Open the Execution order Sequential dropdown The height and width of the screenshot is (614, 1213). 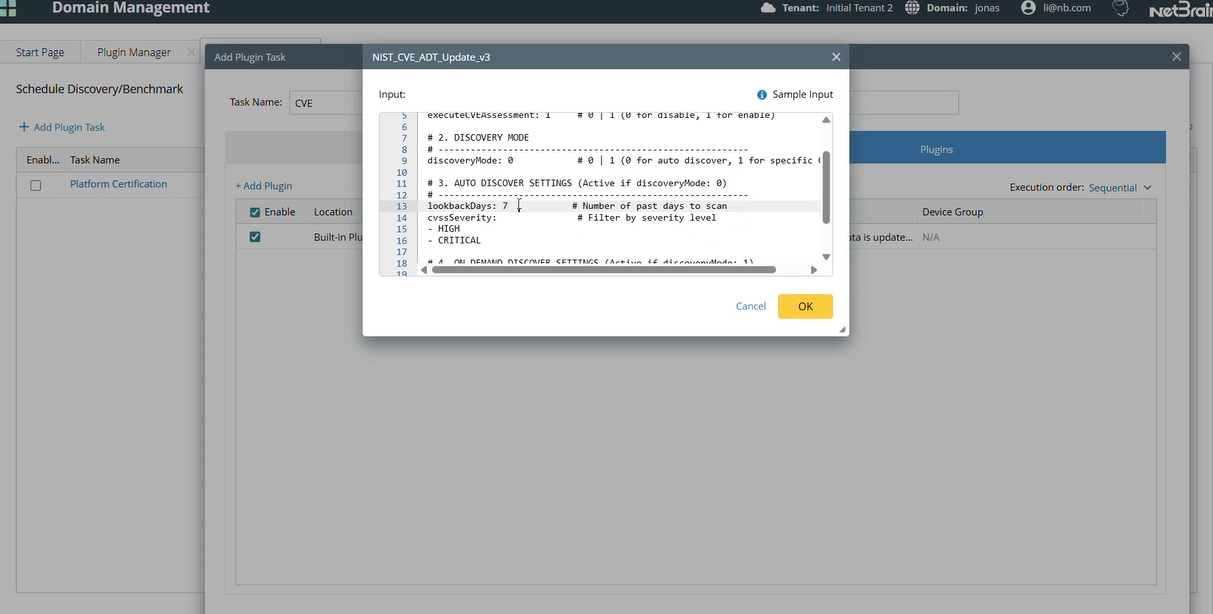click(1120, 187)
